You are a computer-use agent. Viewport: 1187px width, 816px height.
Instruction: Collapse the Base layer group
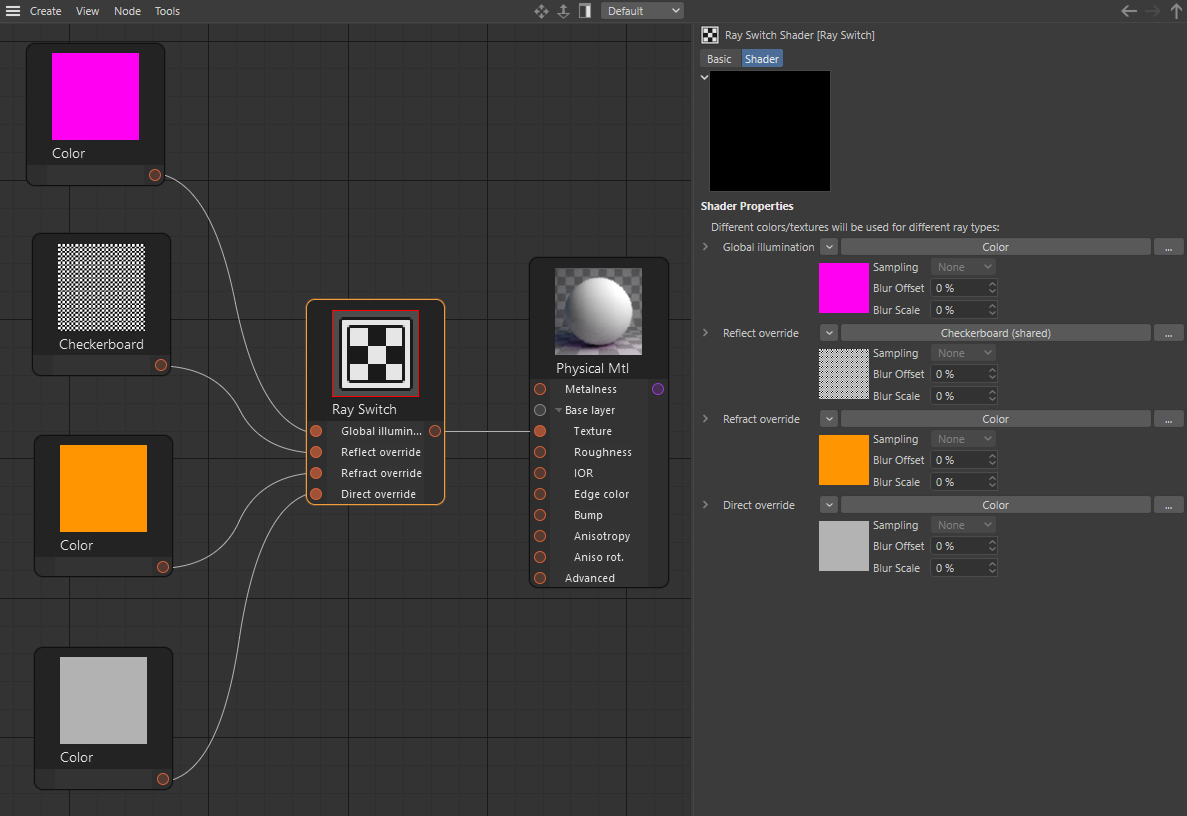point(558,410)
